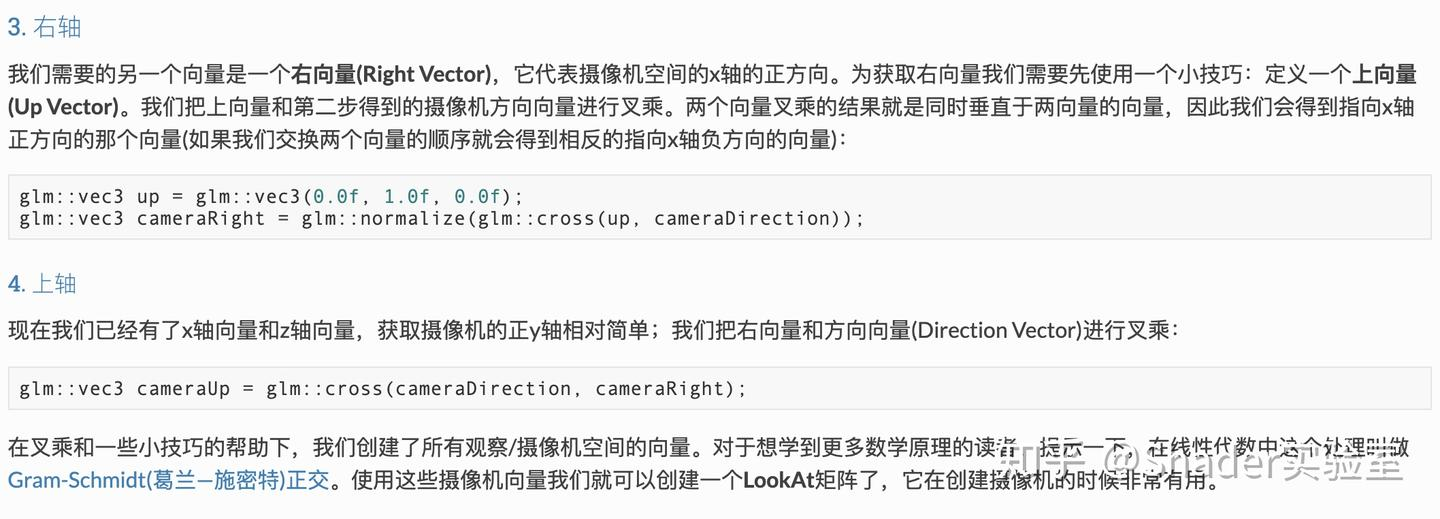
Task: Click the paragraph starting with 在叉乘和一些小技巧
Action: coord(710,464)
